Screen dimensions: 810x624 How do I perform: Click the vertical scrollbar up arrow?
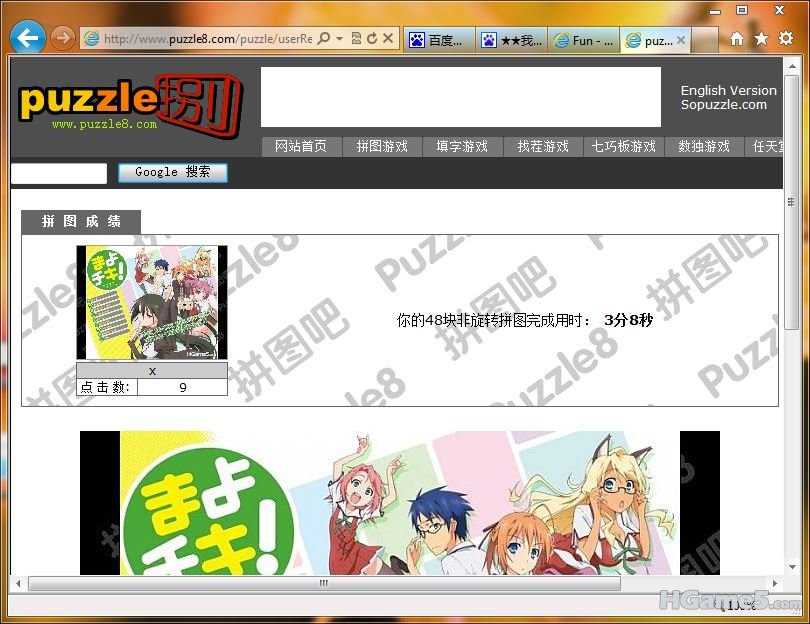click(792, 66)
